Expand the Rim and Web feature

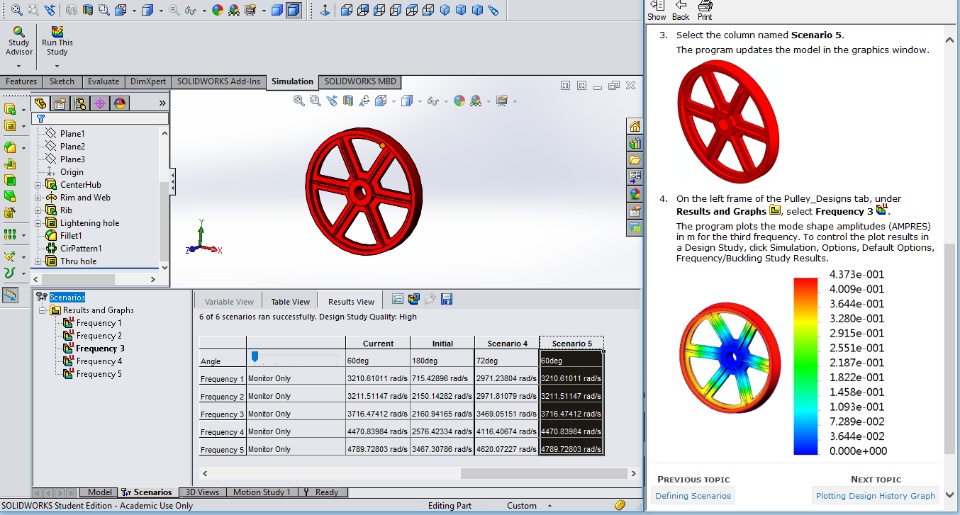pos(38,198)
